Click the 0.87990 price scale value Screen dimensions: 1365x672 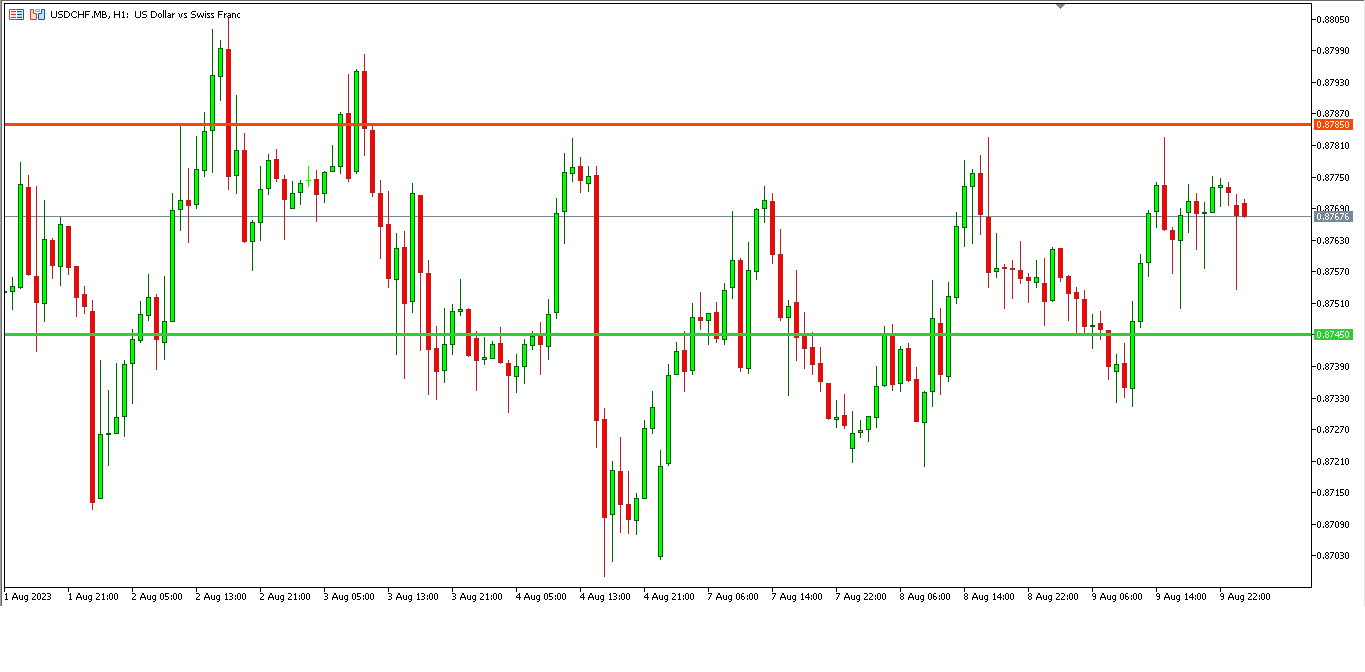[x=1334, y=51]
